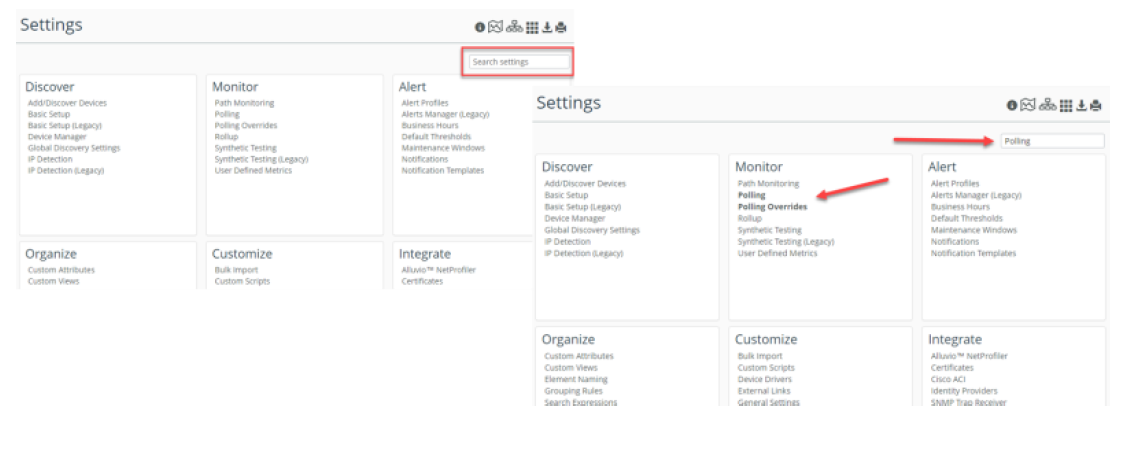
Task: Click the empty Search settings input field
Action: click(x=520, y=62)
